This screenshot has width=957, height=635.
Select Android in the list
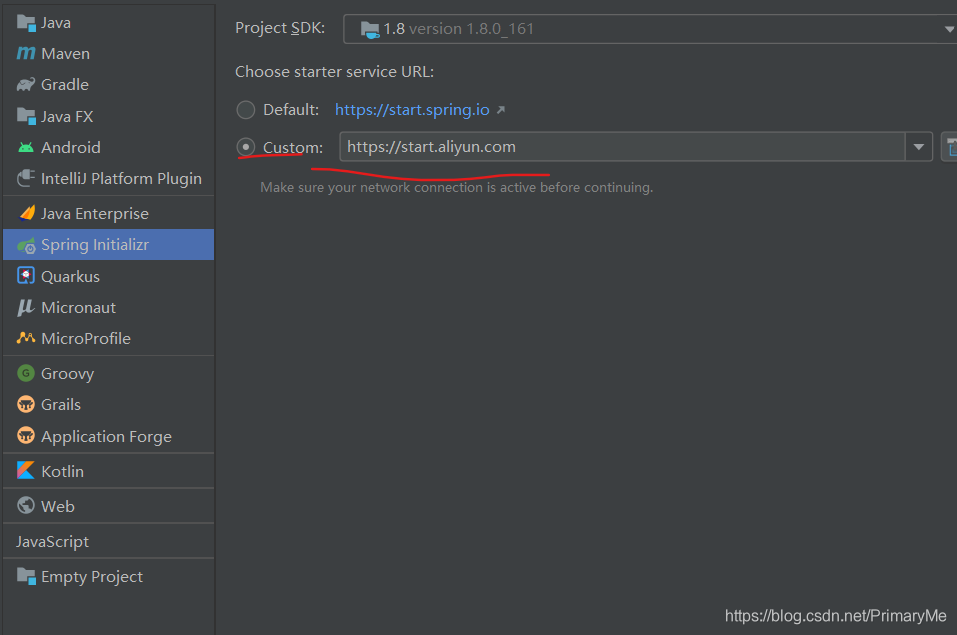pos(109,147)
